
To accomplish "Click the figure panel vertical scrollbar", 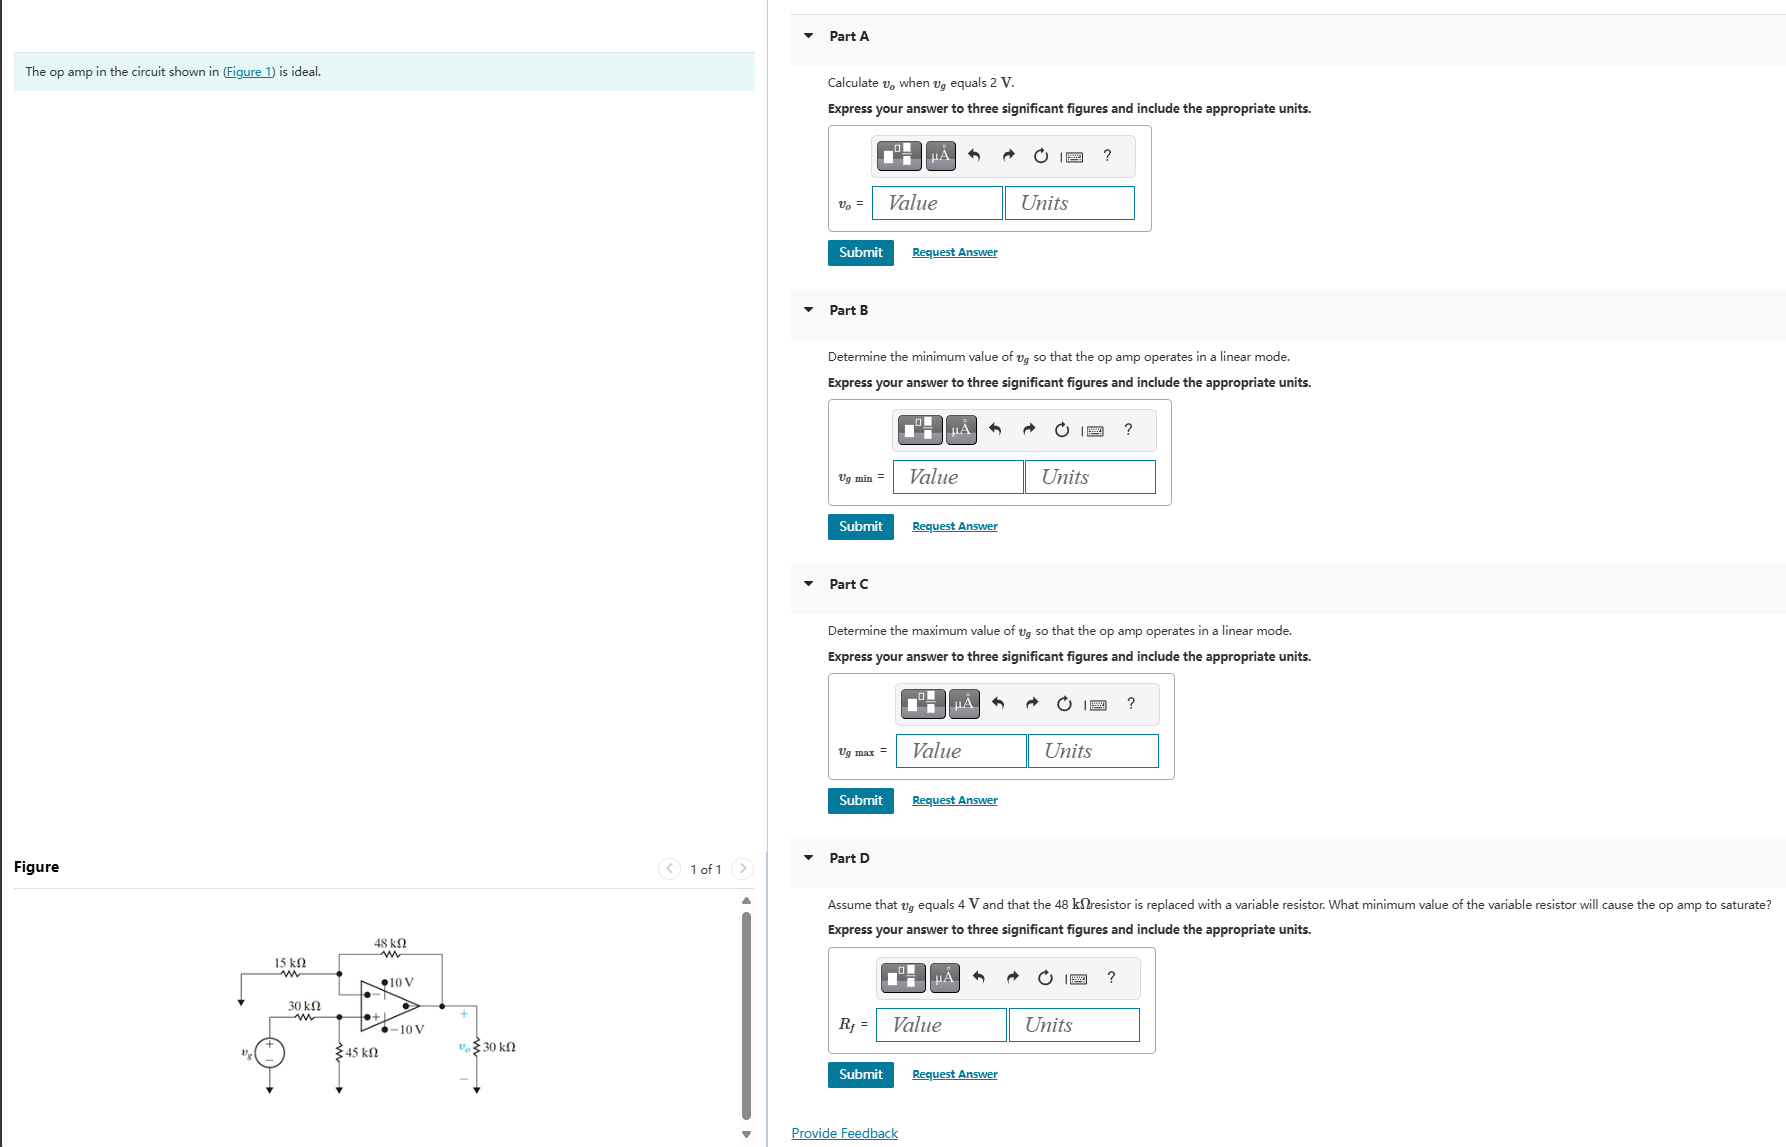I will coord(746,1015).
